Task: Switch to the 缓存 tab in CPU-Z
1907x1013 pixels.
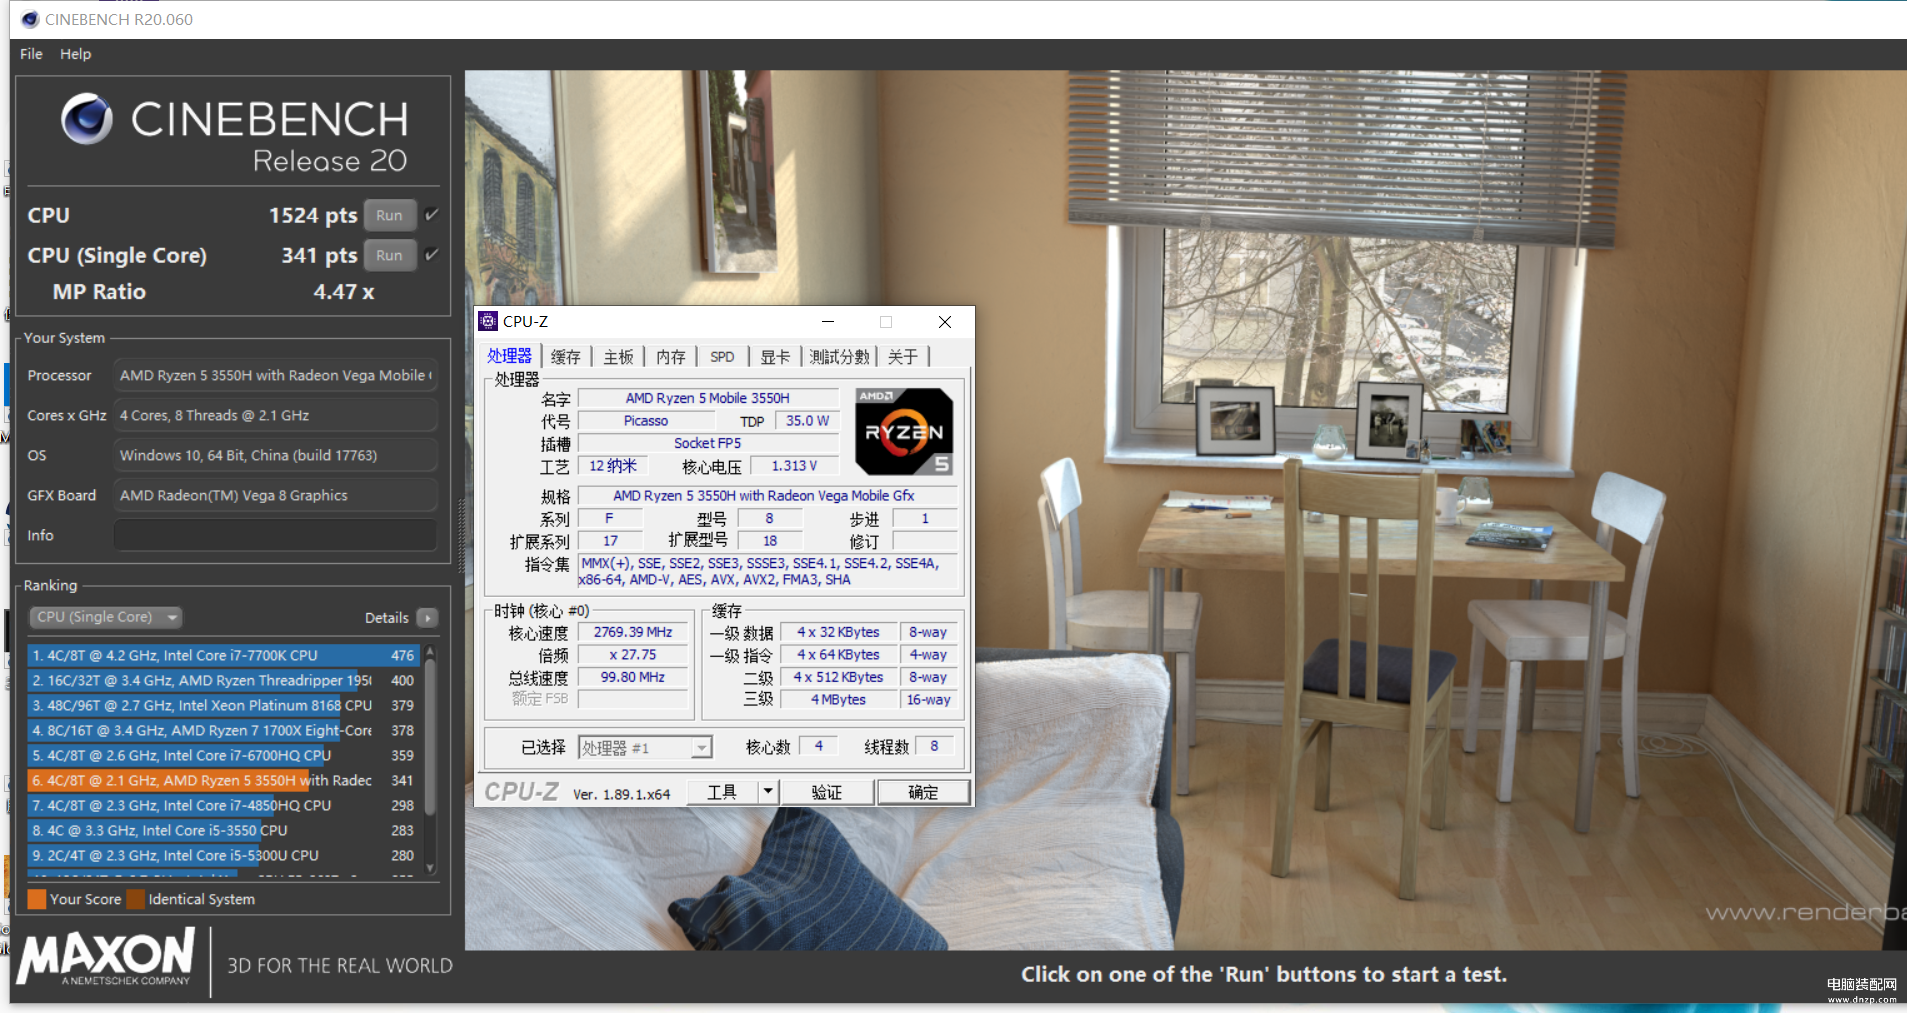Action: 566,357
